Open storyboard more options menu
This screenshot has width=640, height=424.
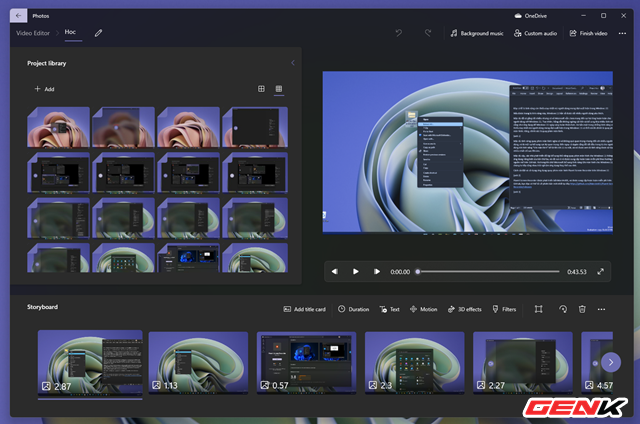pyautogui.click(x=601, y=309)
